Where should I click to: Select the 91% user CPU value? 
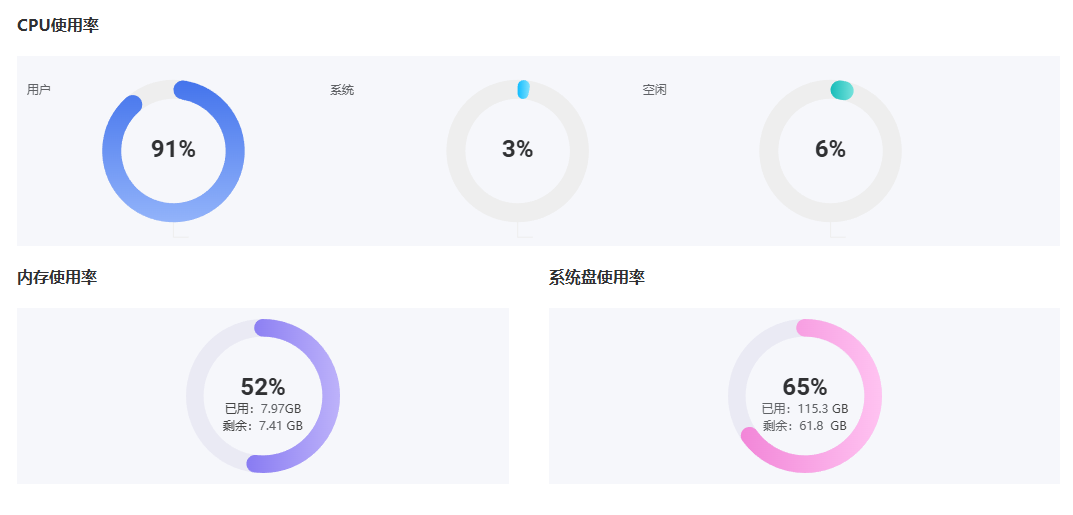pos(173,150)
